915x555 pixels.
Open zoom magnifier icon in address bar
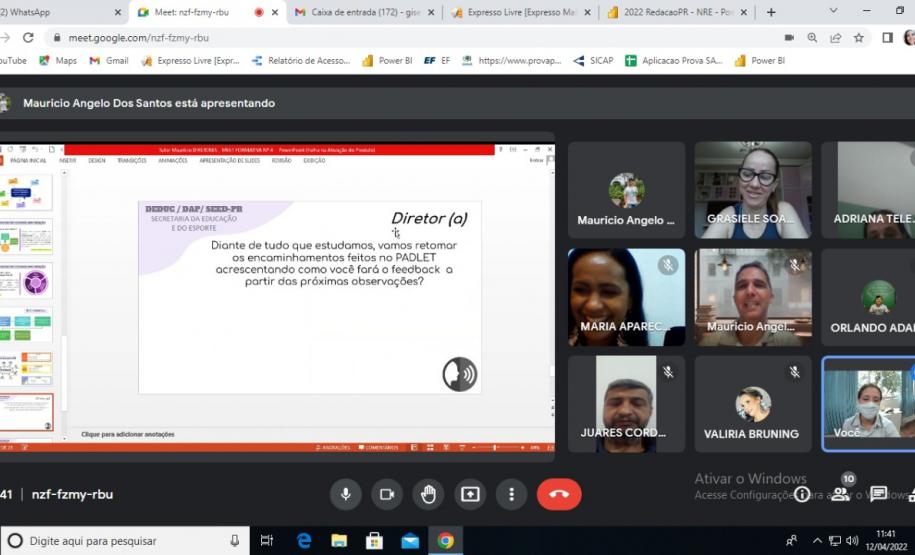812,38
